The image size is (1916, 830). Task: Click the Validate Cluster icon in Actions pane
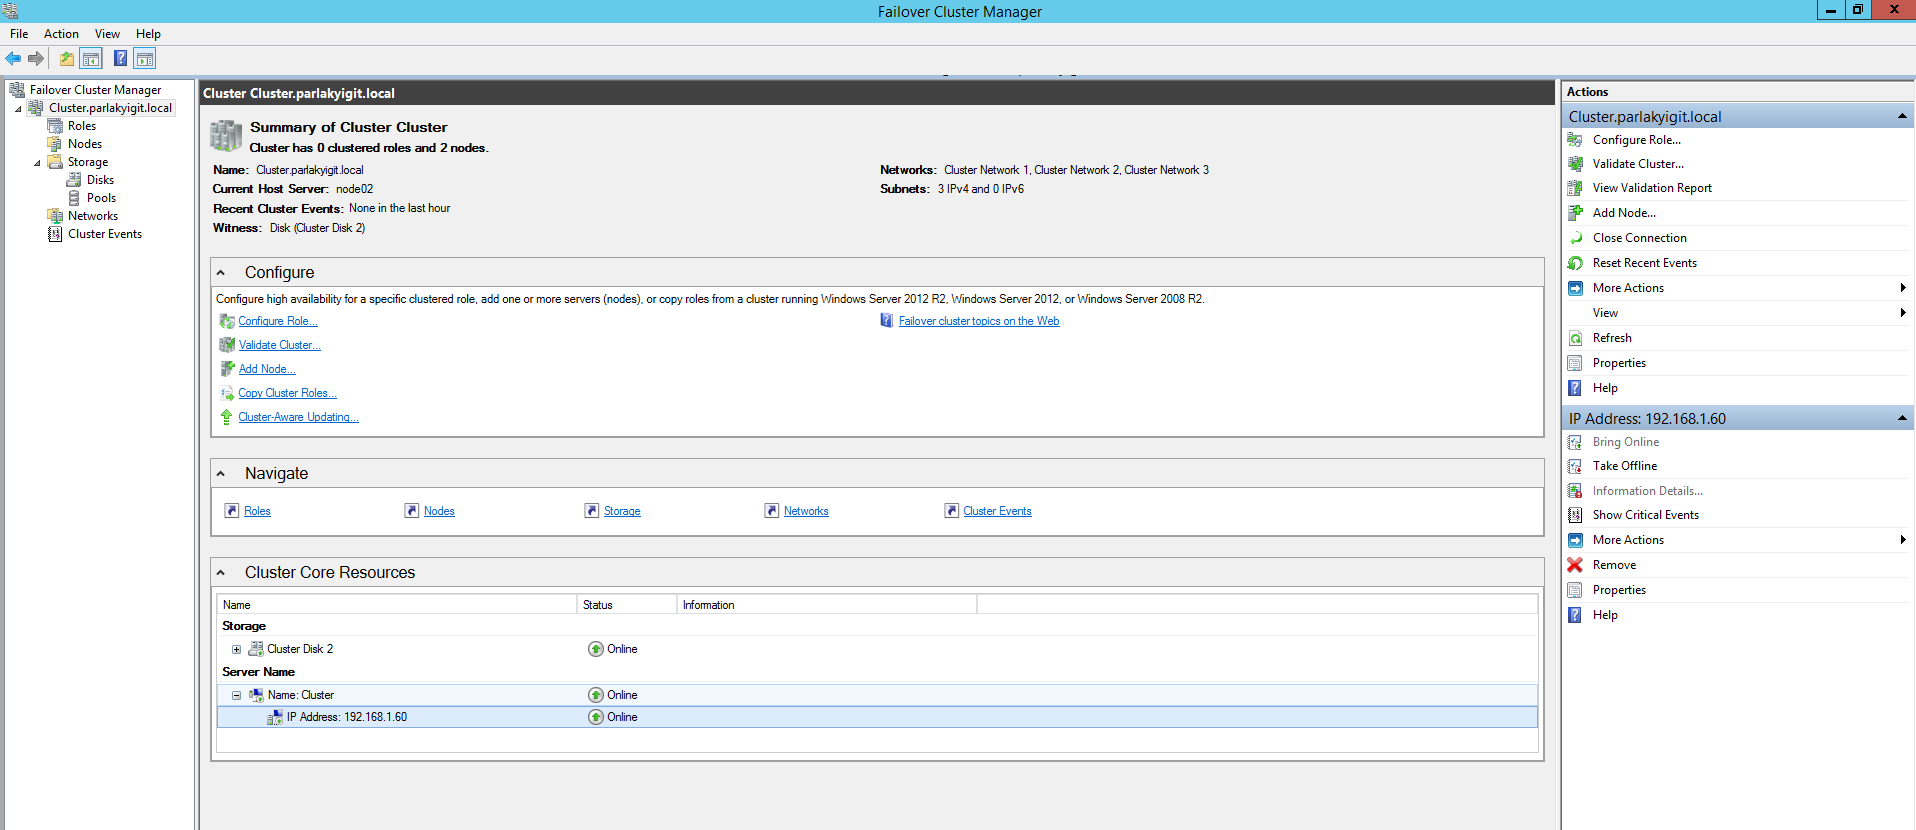coord(1575,164)
